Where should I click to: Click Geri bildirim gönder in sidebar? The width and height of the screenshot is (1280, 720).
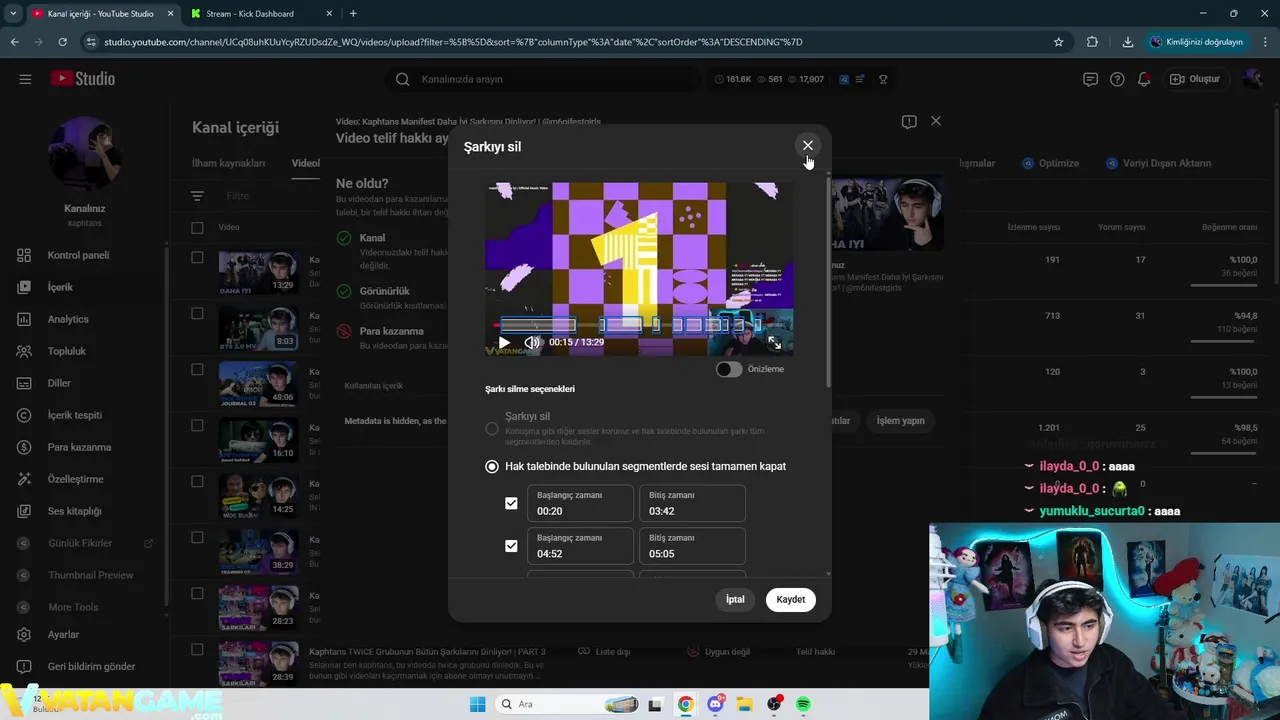tap(91, 666)
